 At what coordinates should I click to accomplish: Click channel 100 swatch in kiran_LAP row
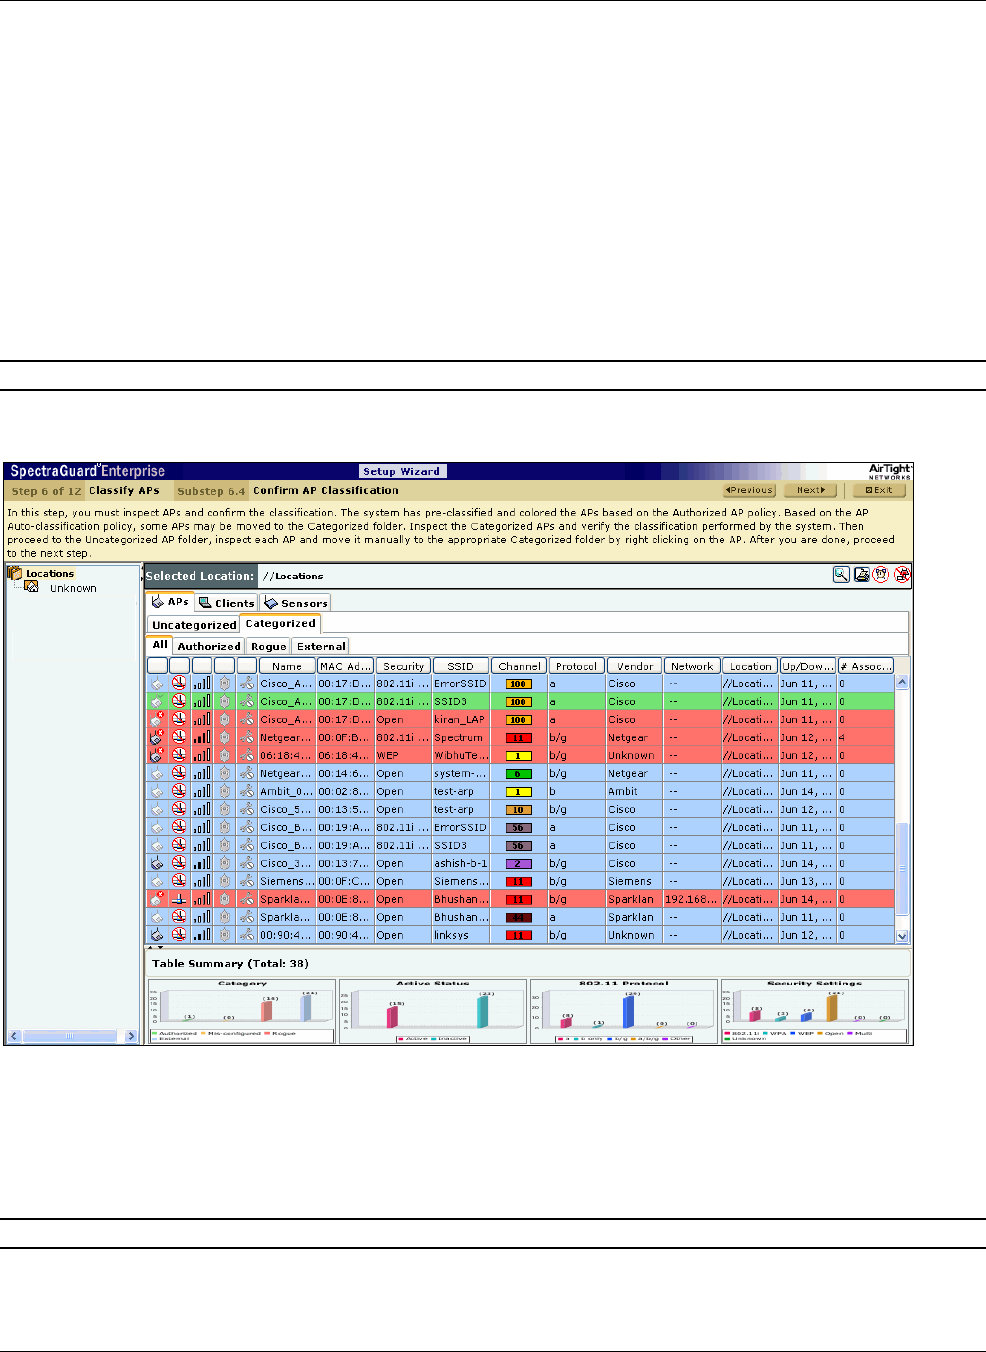click(x=518, y=720)
